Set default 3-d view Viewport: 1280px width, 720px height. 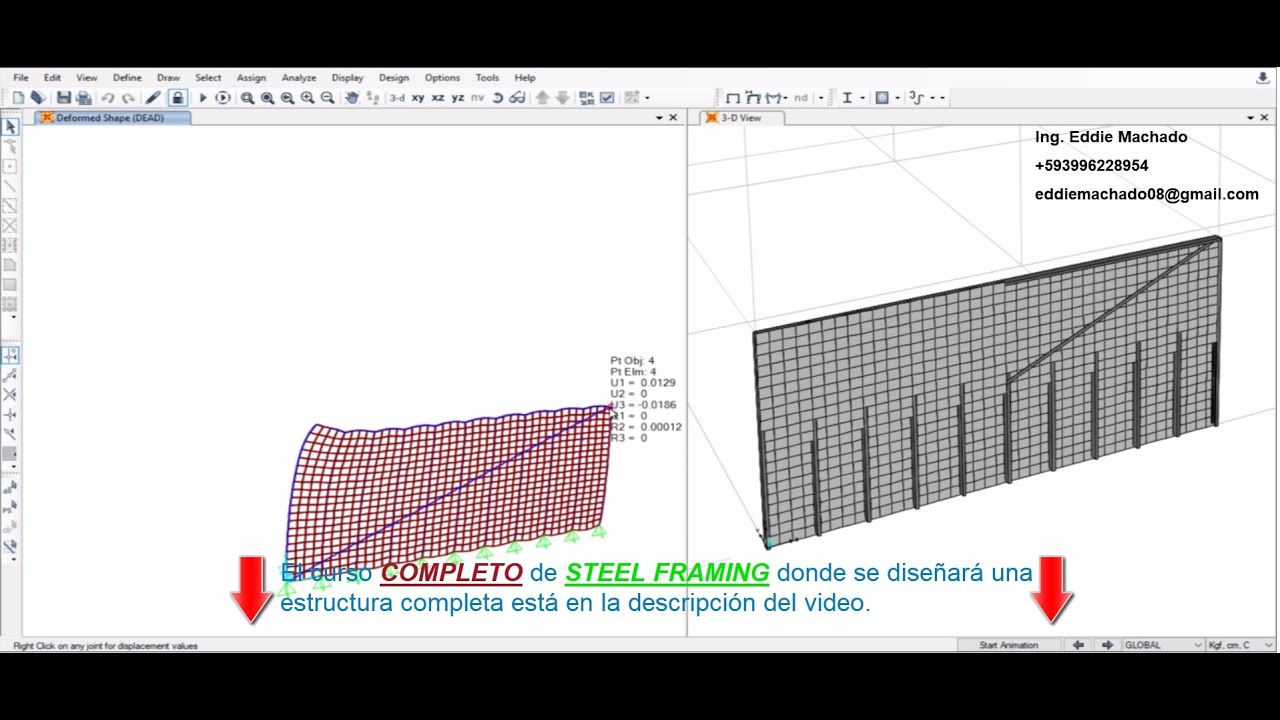pos(397,98)
